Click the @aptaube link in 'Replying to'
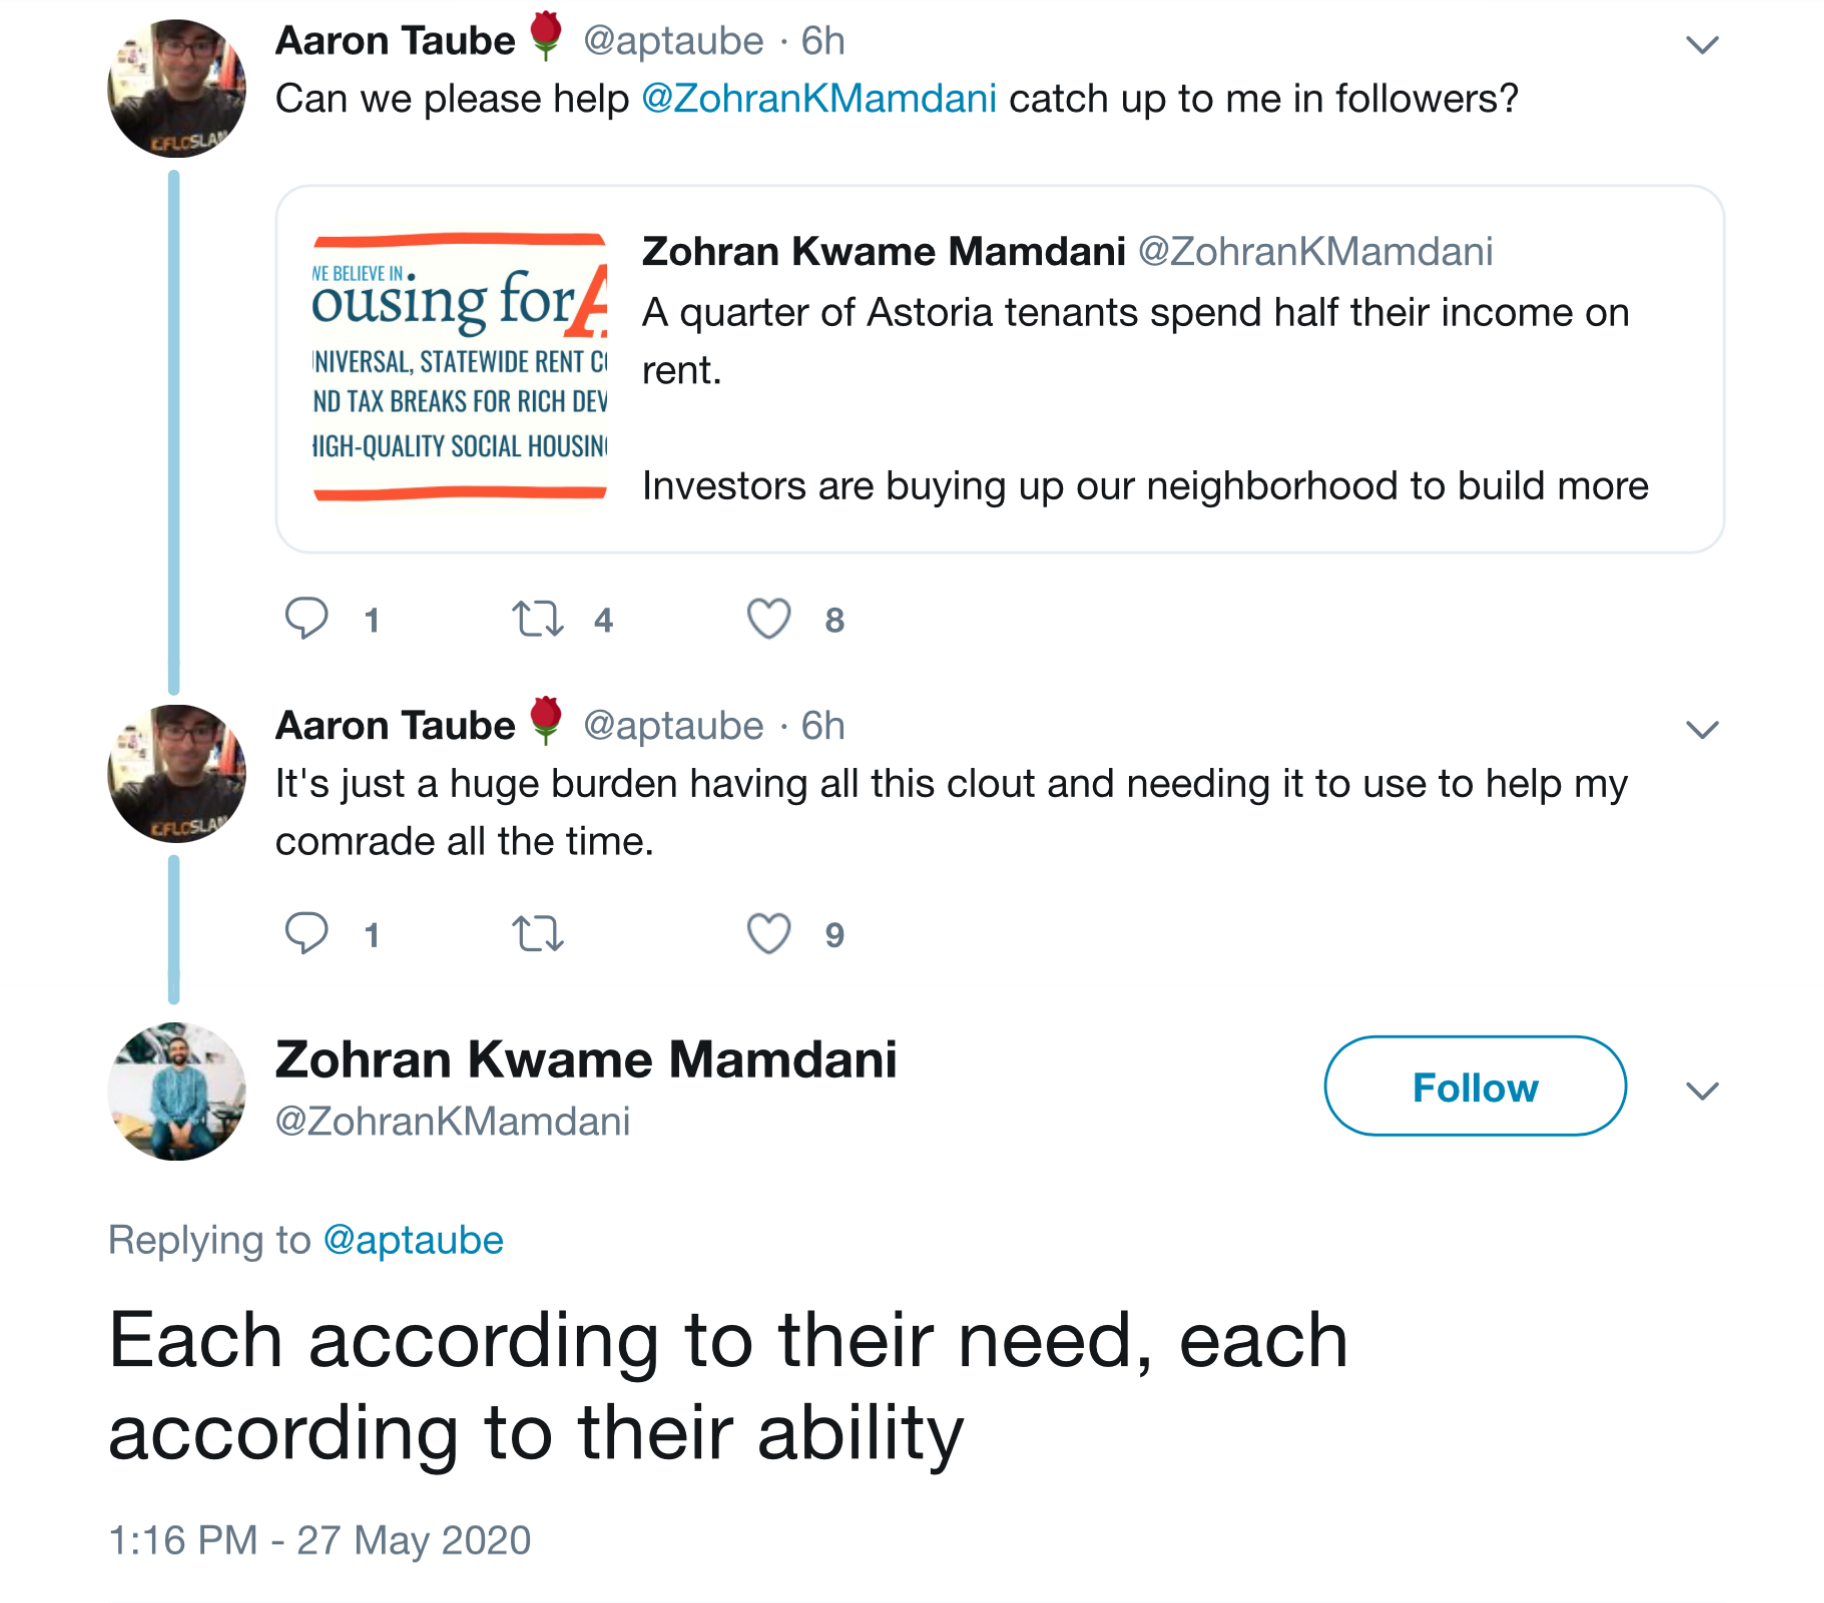This screenshot has width=1824, height=1603. (x=413, y=1240)
